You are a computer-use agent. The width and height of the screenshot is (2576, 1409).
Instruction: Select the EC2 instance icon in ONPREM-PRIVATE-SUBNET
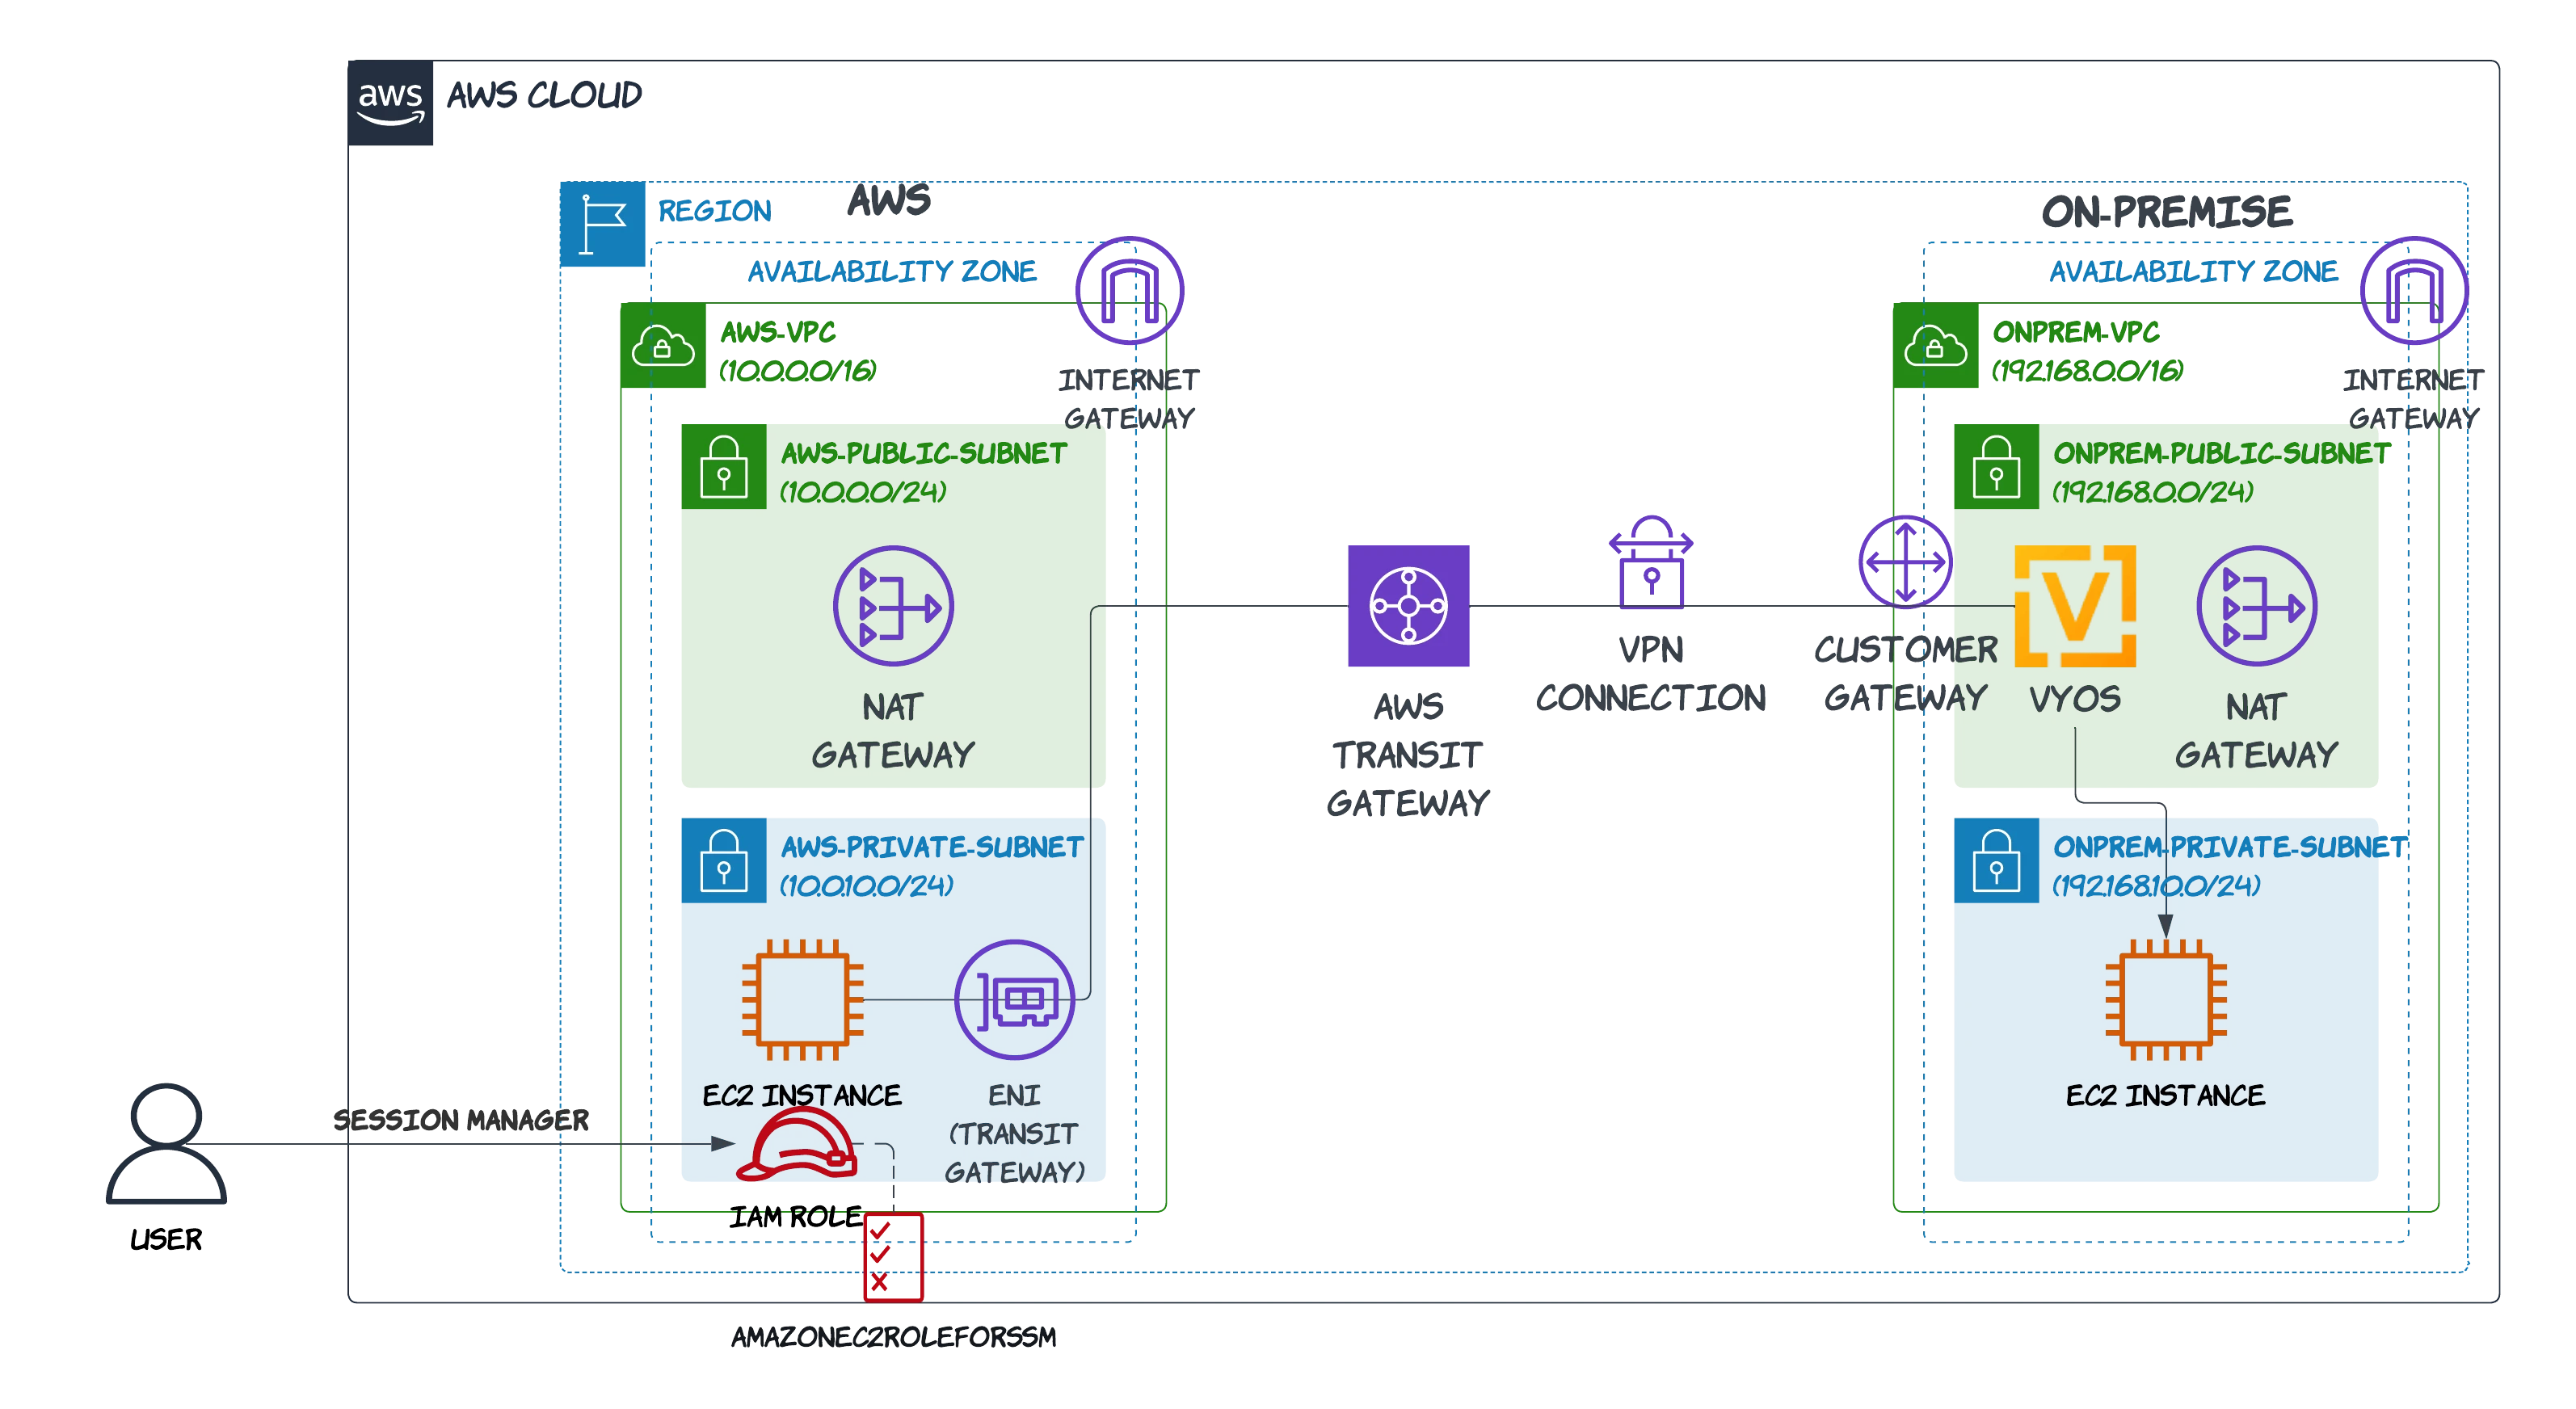pyautogui.click(x=2165, y=999)
